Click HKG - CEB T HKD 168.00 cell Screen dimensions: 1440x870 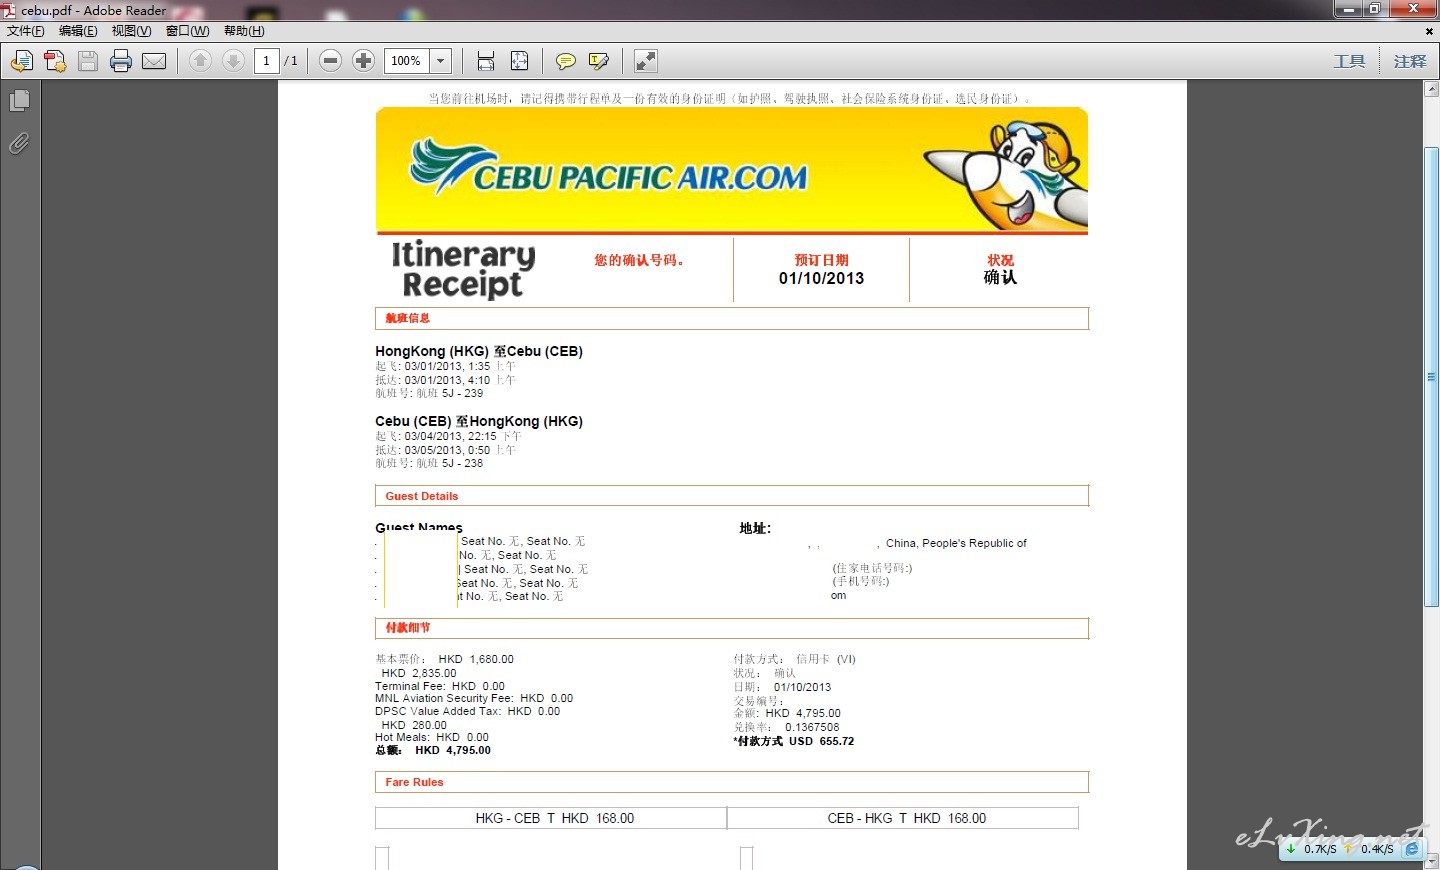pos(551,818)
